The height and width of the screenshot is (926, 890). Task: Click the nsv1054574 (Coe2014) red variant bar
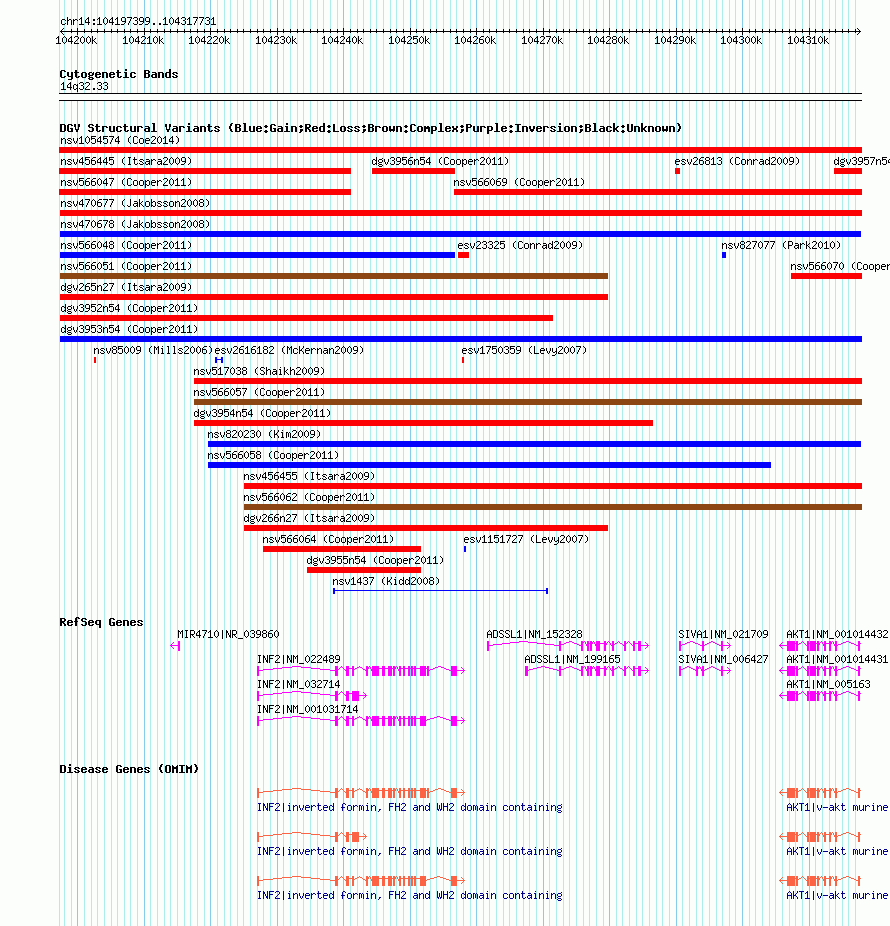pos(461,150)
